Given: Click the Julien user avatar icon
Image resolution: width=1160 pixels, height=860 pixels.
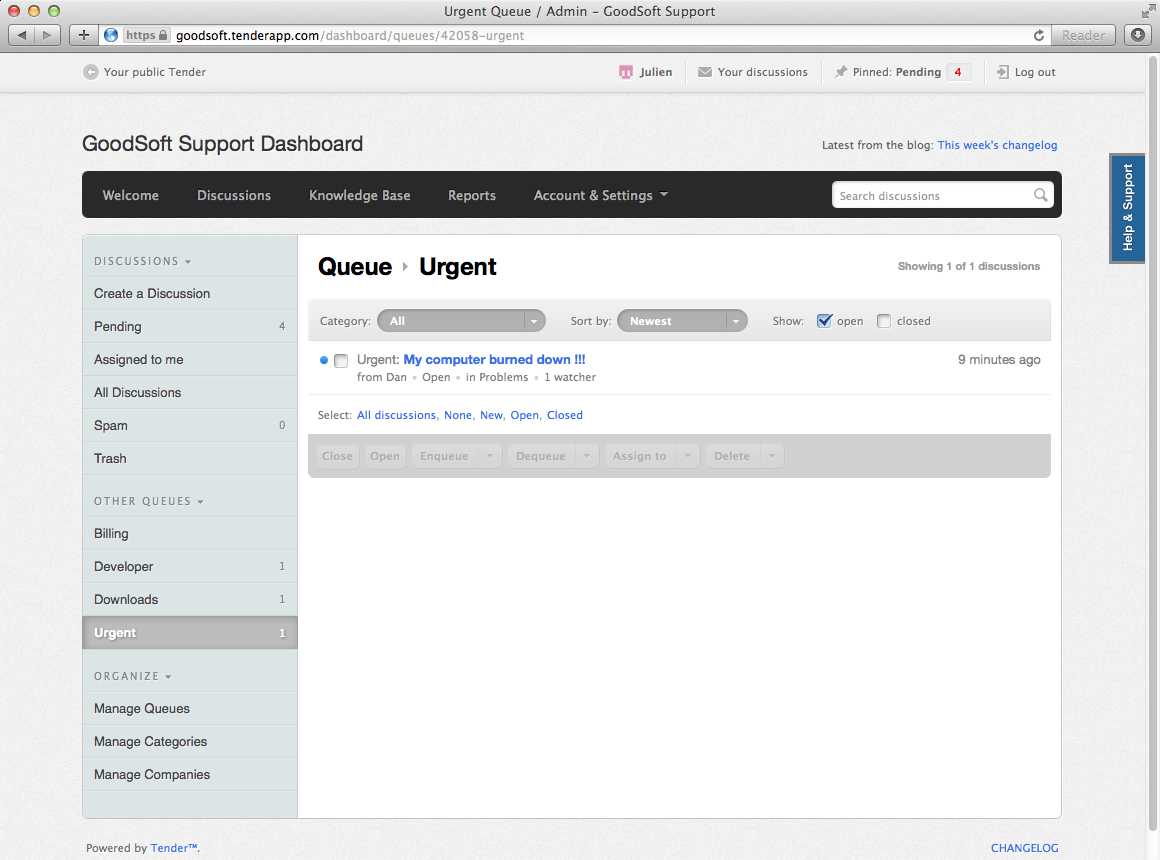Looking at the screenshot, I should pos(626,72).
